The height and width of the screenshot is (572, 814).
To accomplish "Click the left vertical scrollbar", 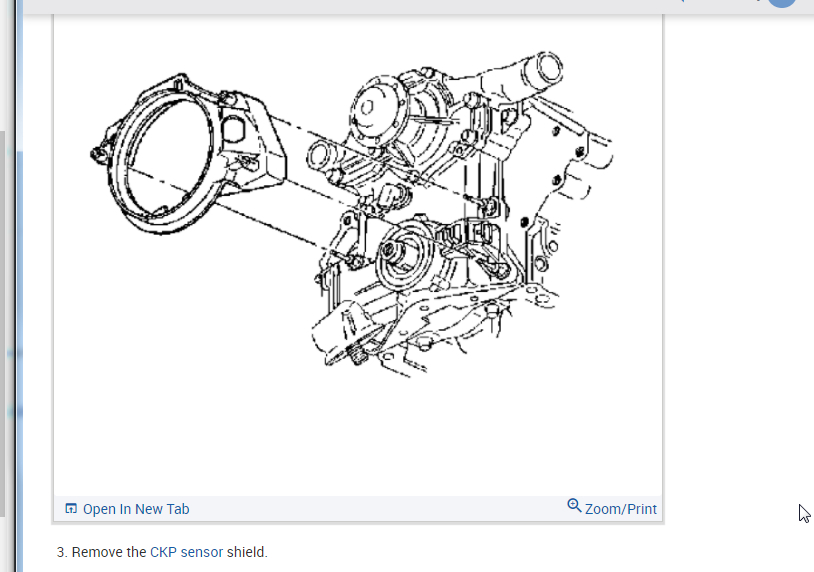I will tap(3, 324).
